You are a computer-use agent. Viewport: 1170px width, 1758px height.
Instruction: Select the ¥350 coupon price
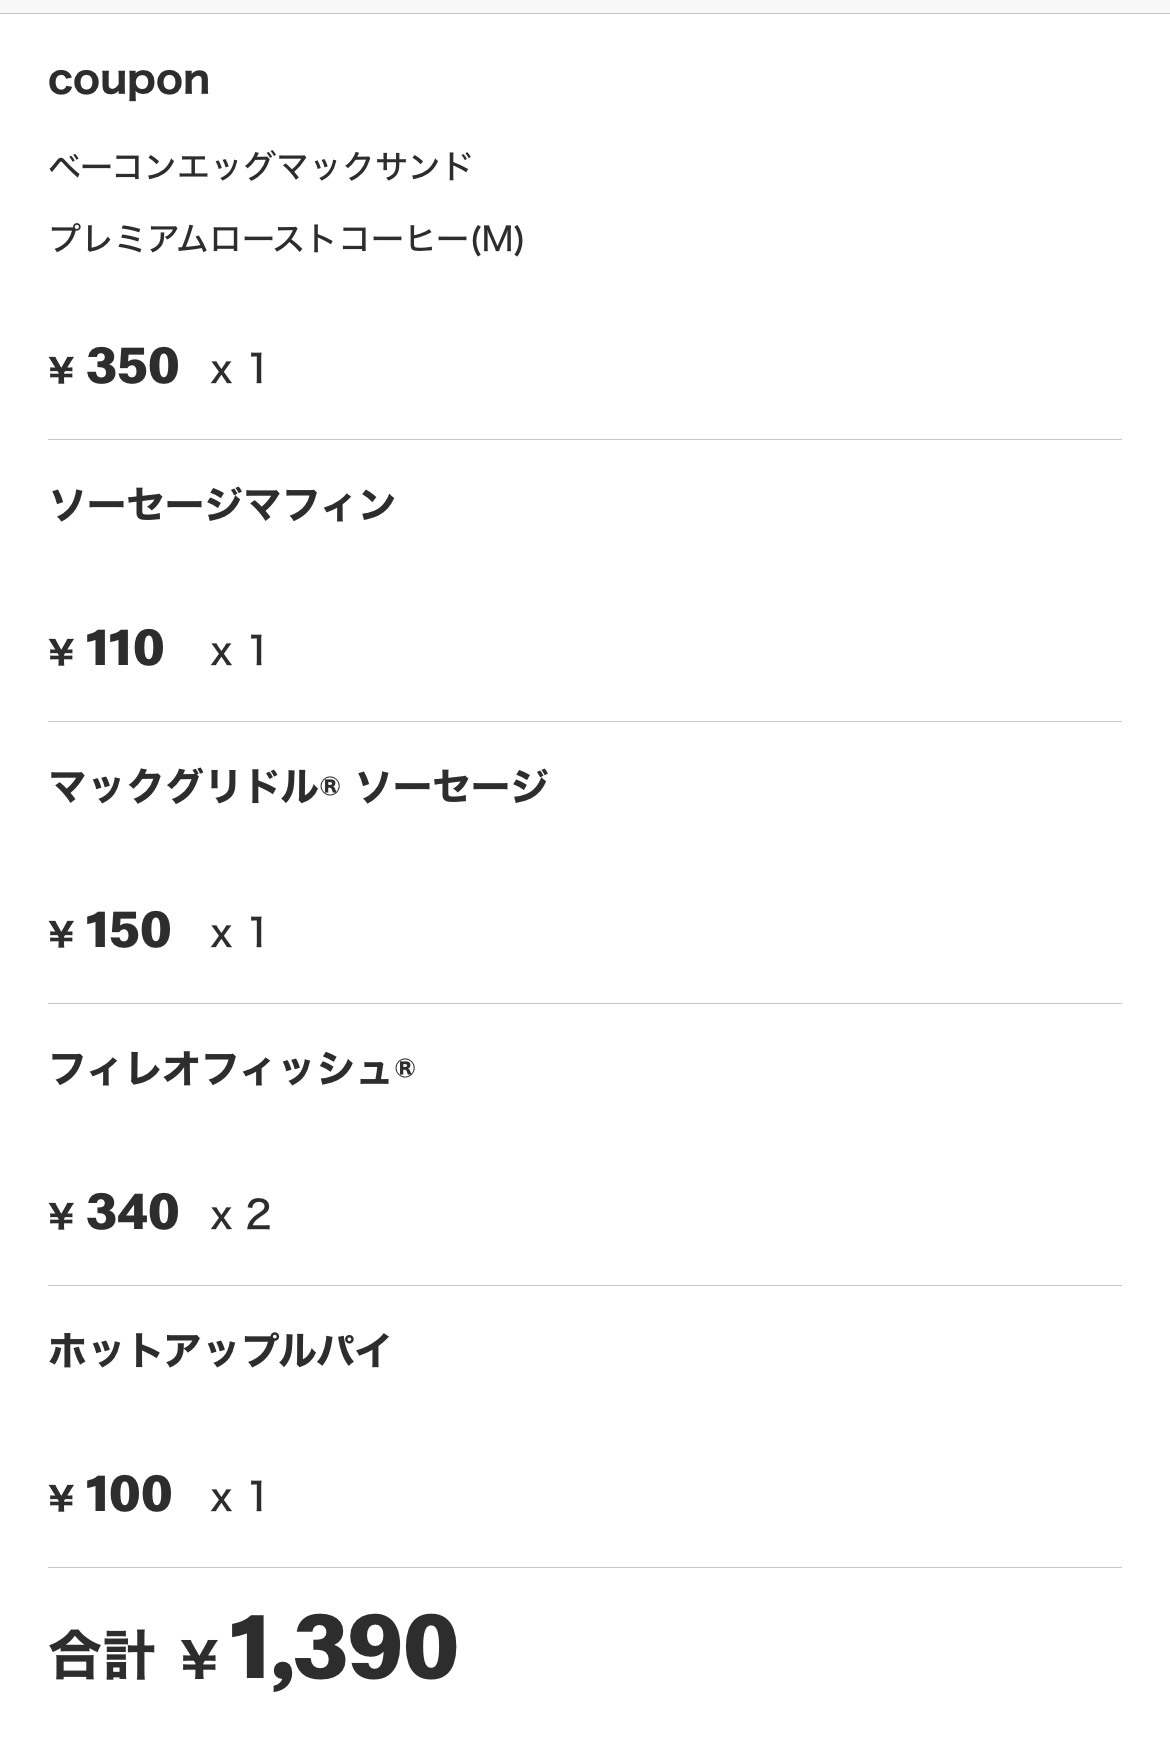click(x=114, y=367)
